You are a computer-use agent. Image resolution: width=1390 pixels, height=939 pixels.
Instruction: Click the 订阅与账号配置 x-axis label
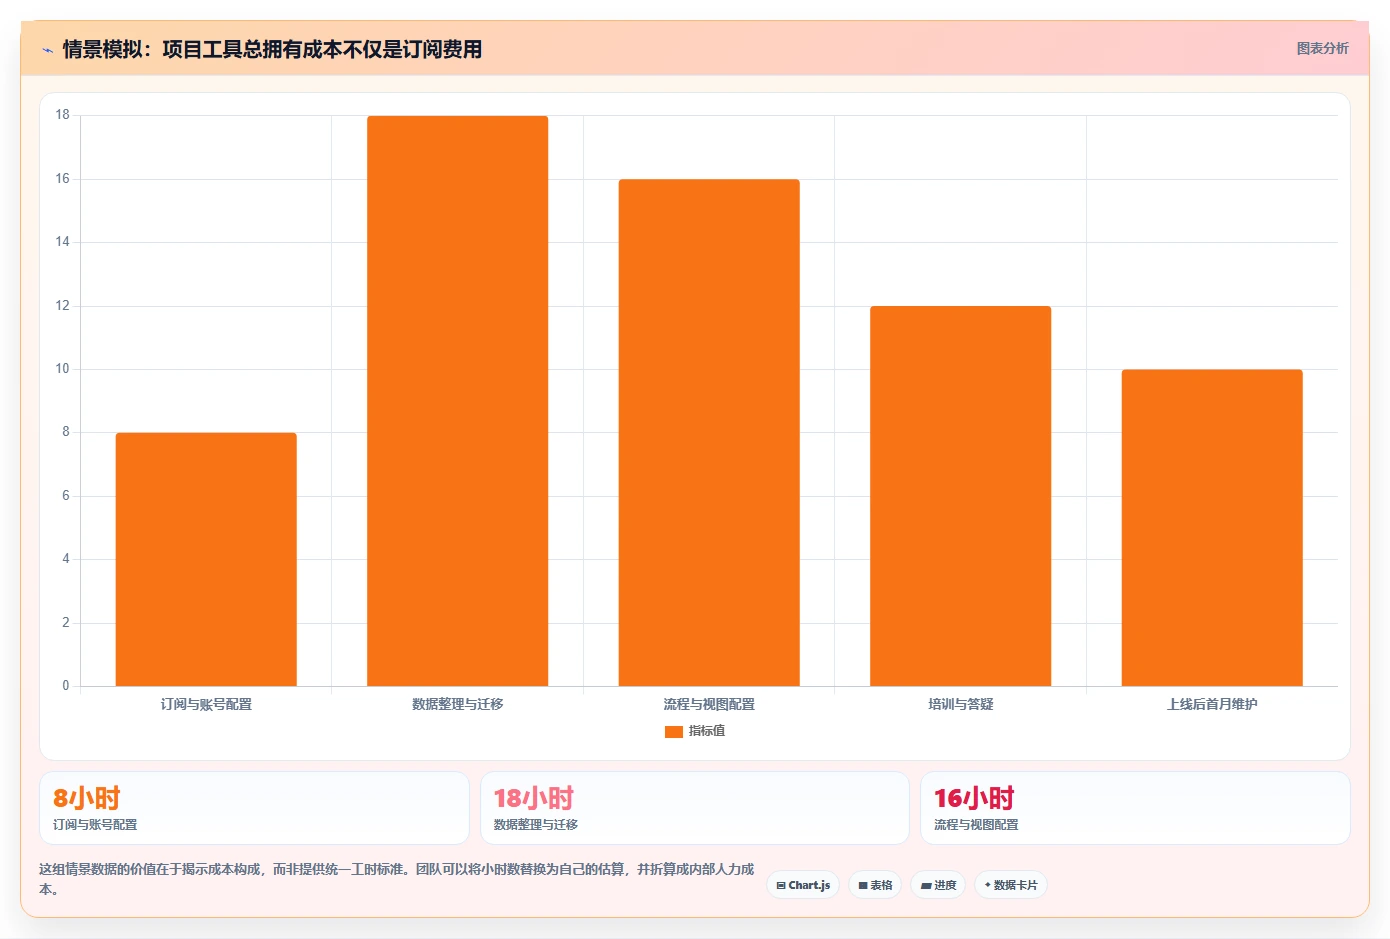click(206, 704)
